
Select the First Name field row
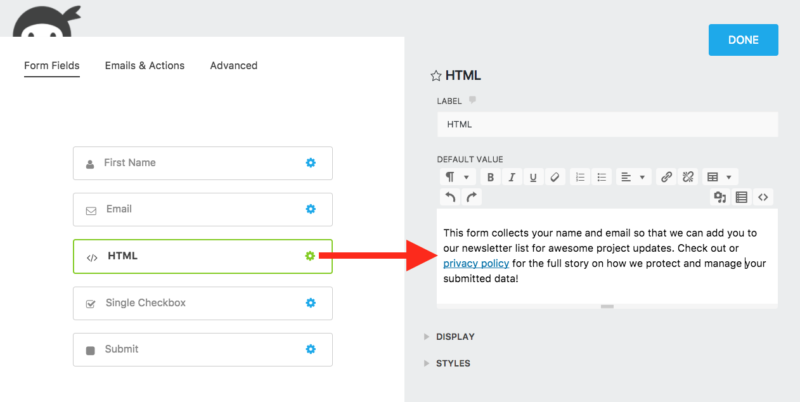pyautogui.click(x=203, y=163)
